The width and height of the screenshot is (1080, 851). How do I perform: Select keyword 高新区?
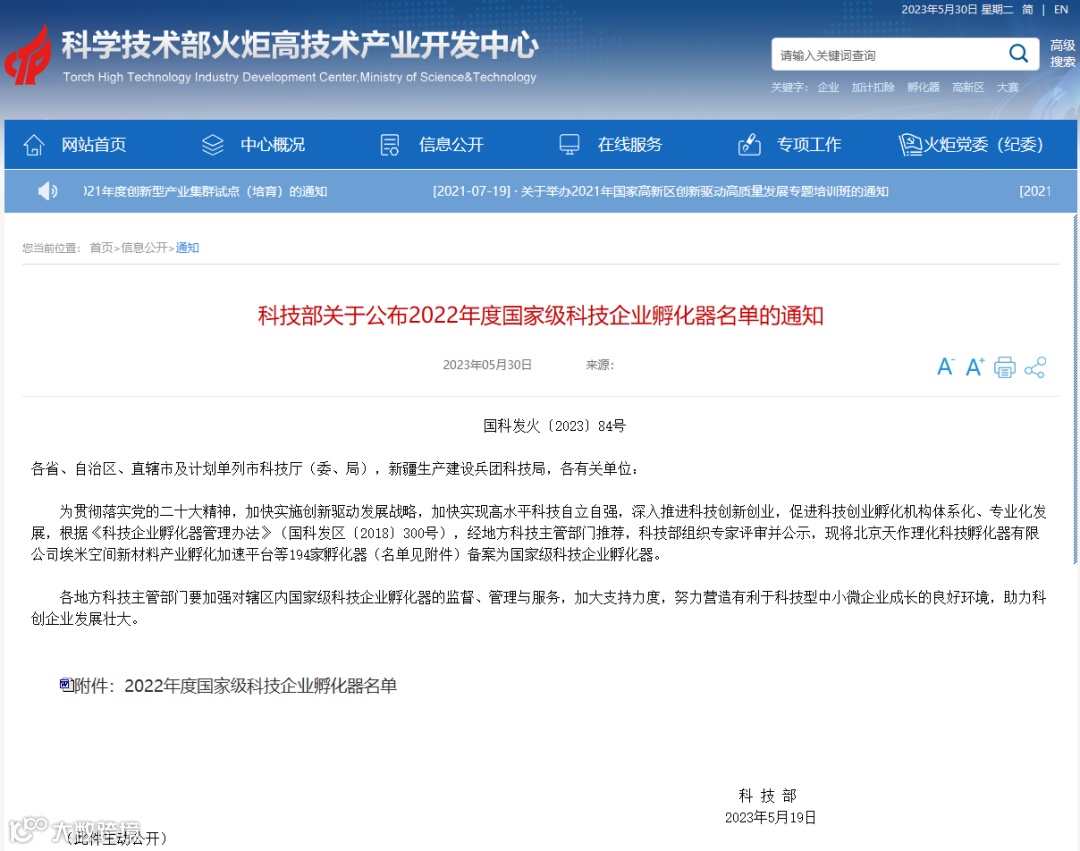(968, 87)
